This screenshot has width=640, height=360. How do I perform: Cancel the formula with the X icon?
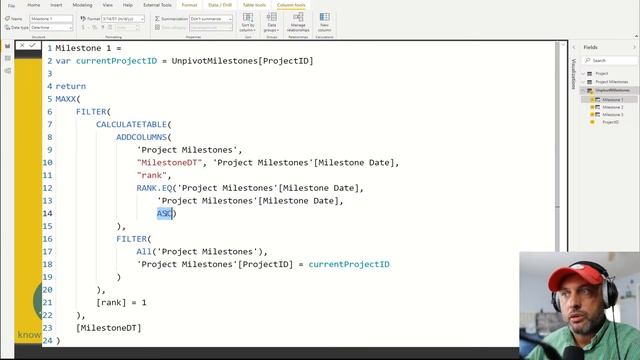click(x=22, y=45)
